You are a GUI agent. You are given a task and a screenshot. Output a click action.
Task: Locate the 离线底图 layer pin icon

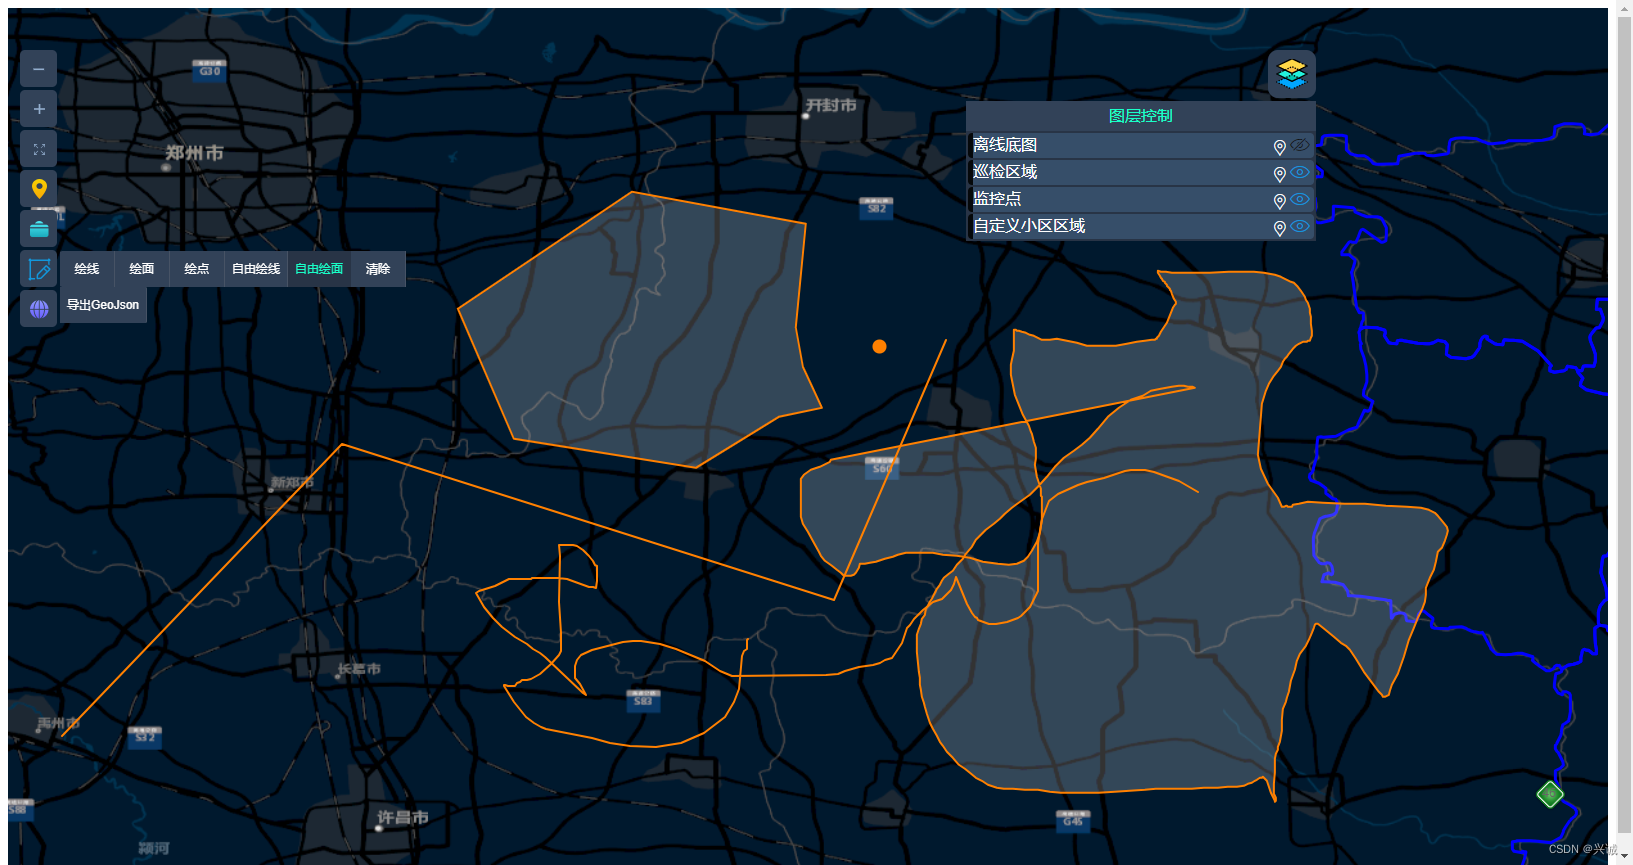(x=1279, y=147)
